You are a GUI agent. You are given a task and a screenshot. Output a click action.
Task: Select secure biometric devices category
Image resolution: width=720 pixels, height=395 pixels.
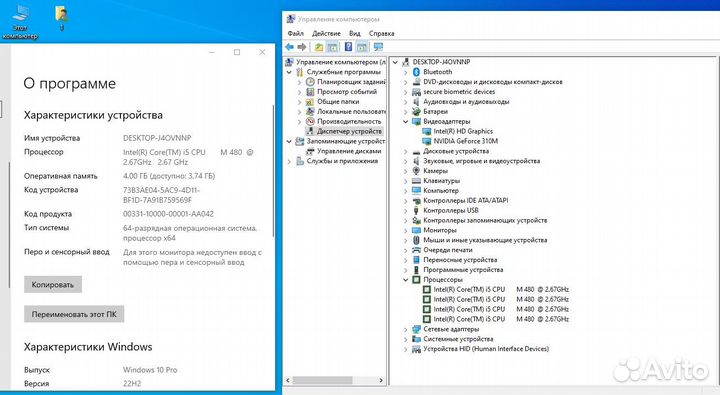pyautogui.click(x=459, y=92)
